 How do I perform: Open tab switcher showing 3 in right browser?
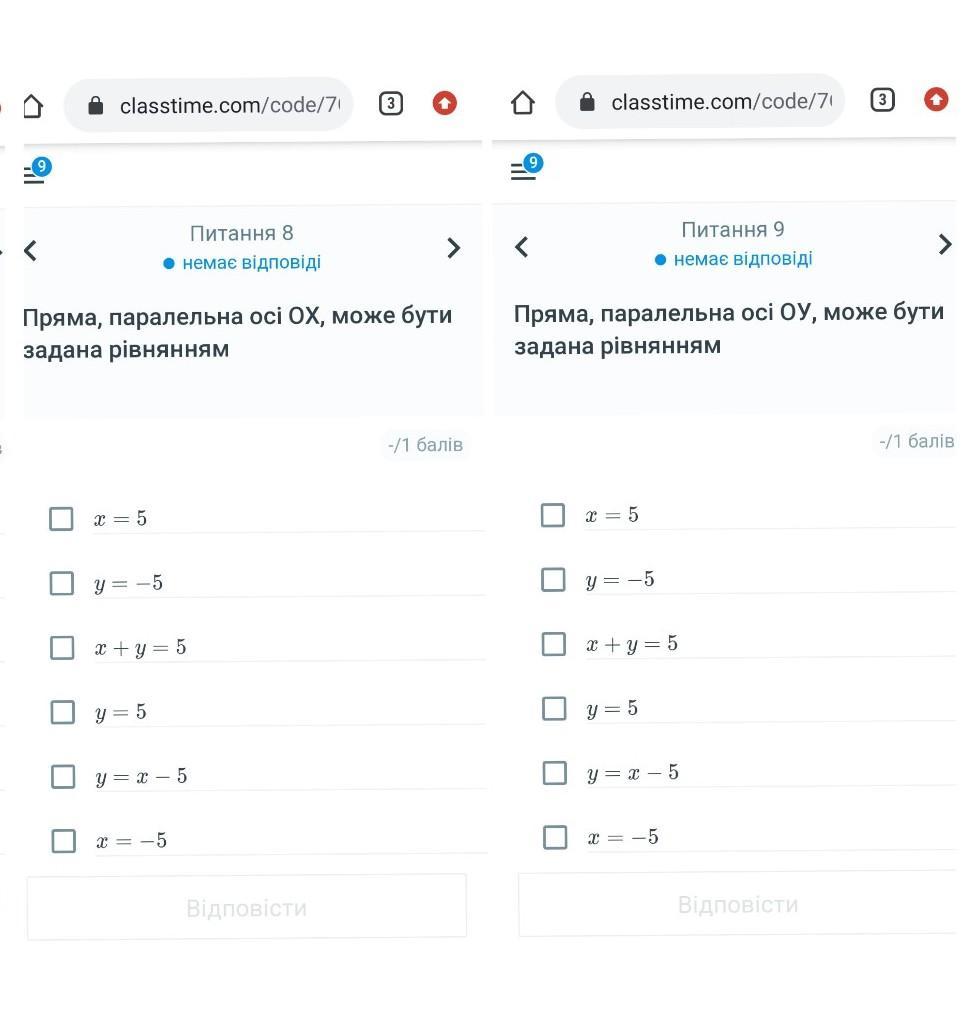pos(882,100)
